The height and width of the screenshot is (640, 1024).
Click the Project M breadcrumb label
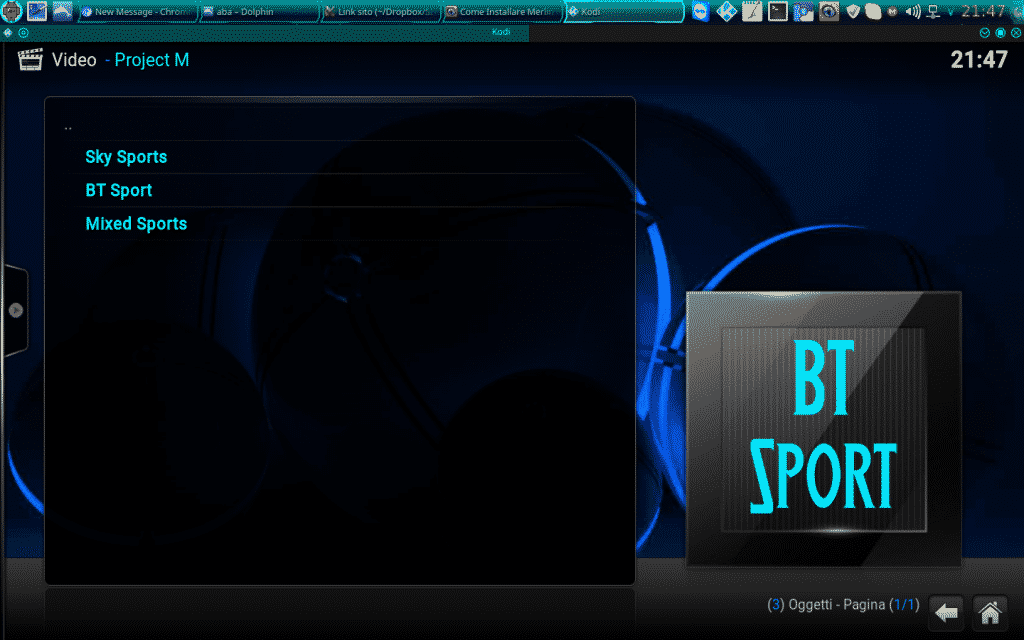(152, 60)
